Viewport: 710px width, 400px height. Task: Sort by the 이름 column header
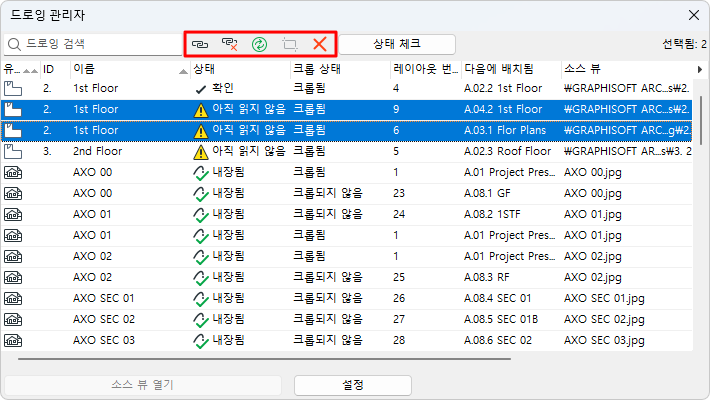(130, 69)
